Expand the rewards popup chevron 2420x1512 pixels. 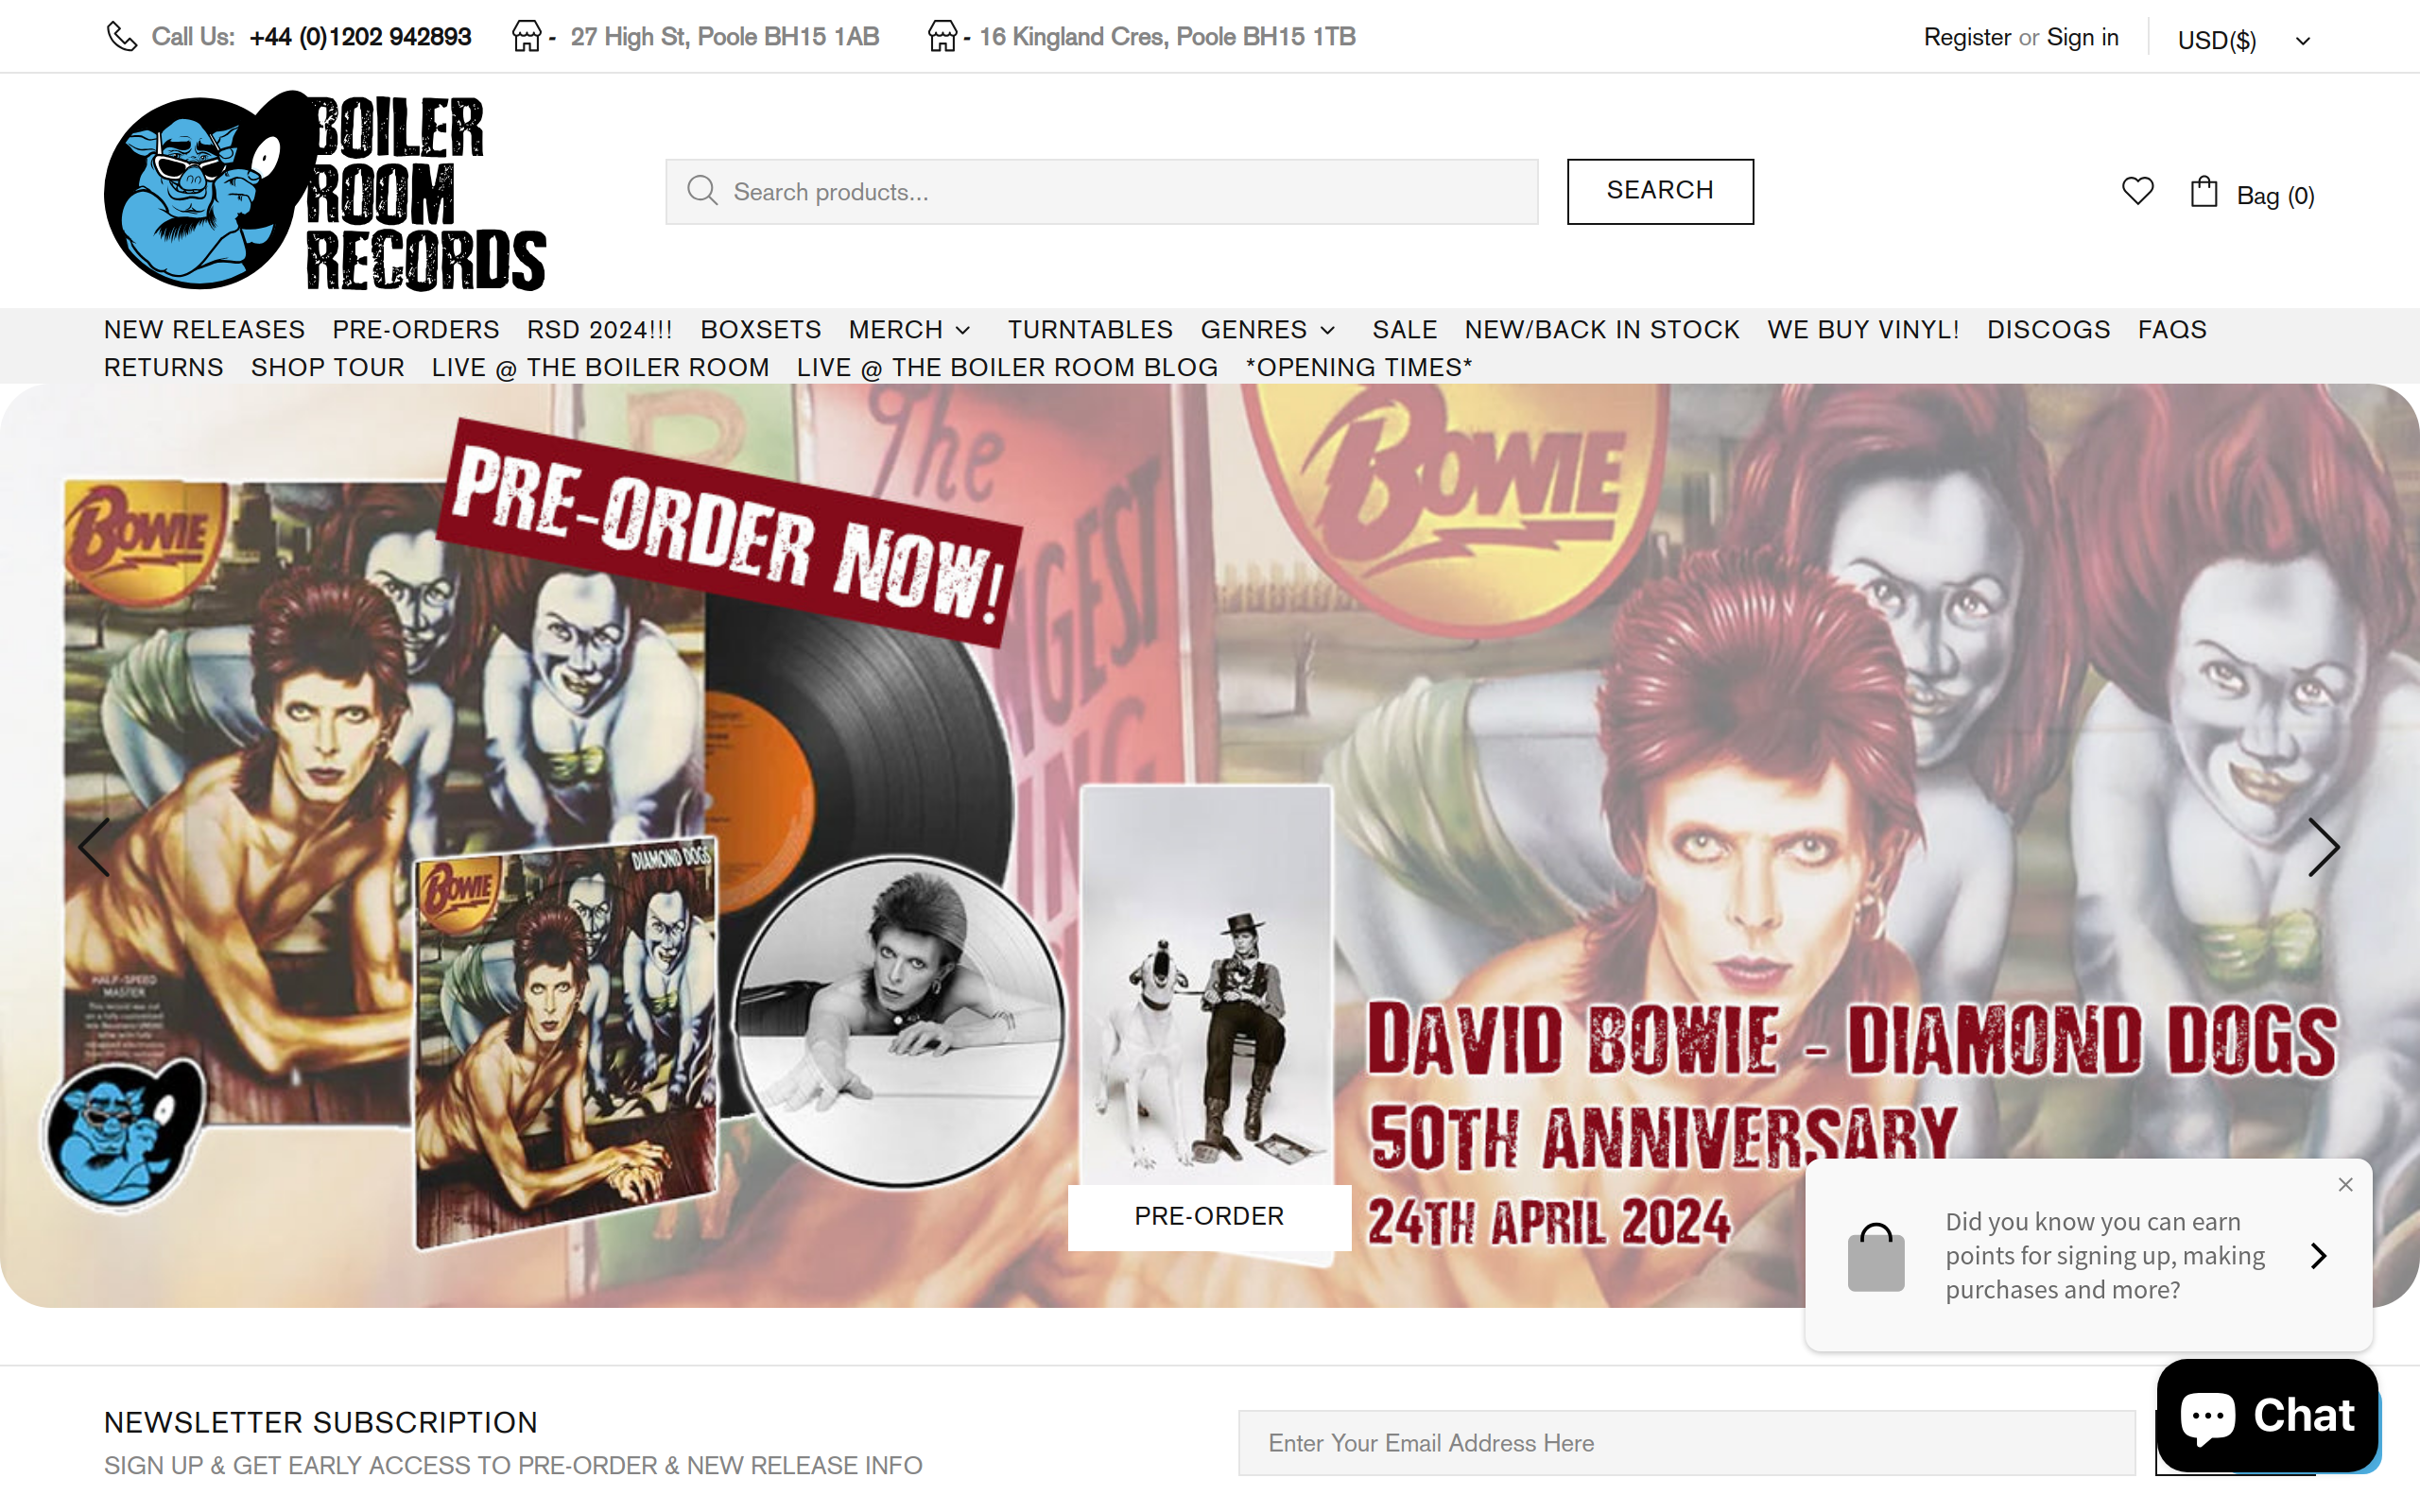tap(2319, 1255)
